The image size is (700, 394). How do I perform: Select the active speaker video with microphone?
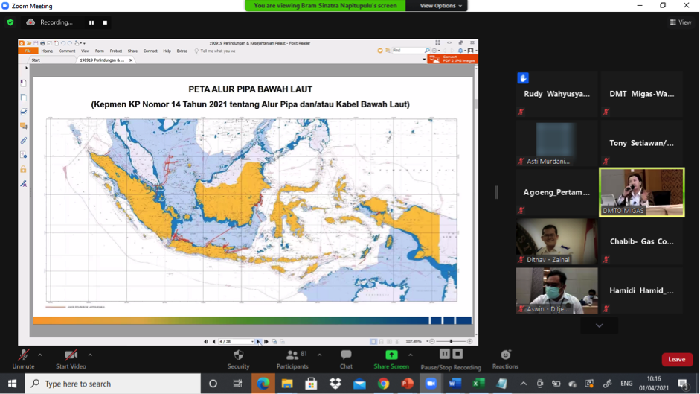[x=642, y=192]
